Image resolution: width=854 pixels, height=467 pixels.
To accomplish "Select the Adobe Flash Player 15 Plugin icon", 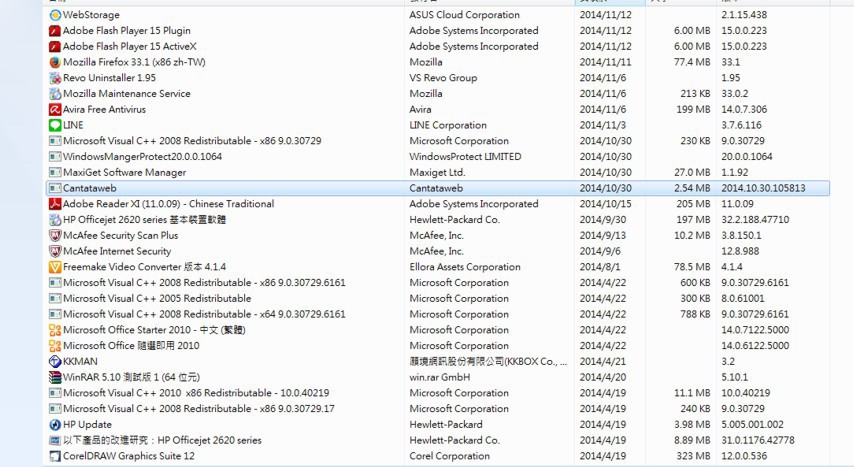I will (x=55, y=31).
